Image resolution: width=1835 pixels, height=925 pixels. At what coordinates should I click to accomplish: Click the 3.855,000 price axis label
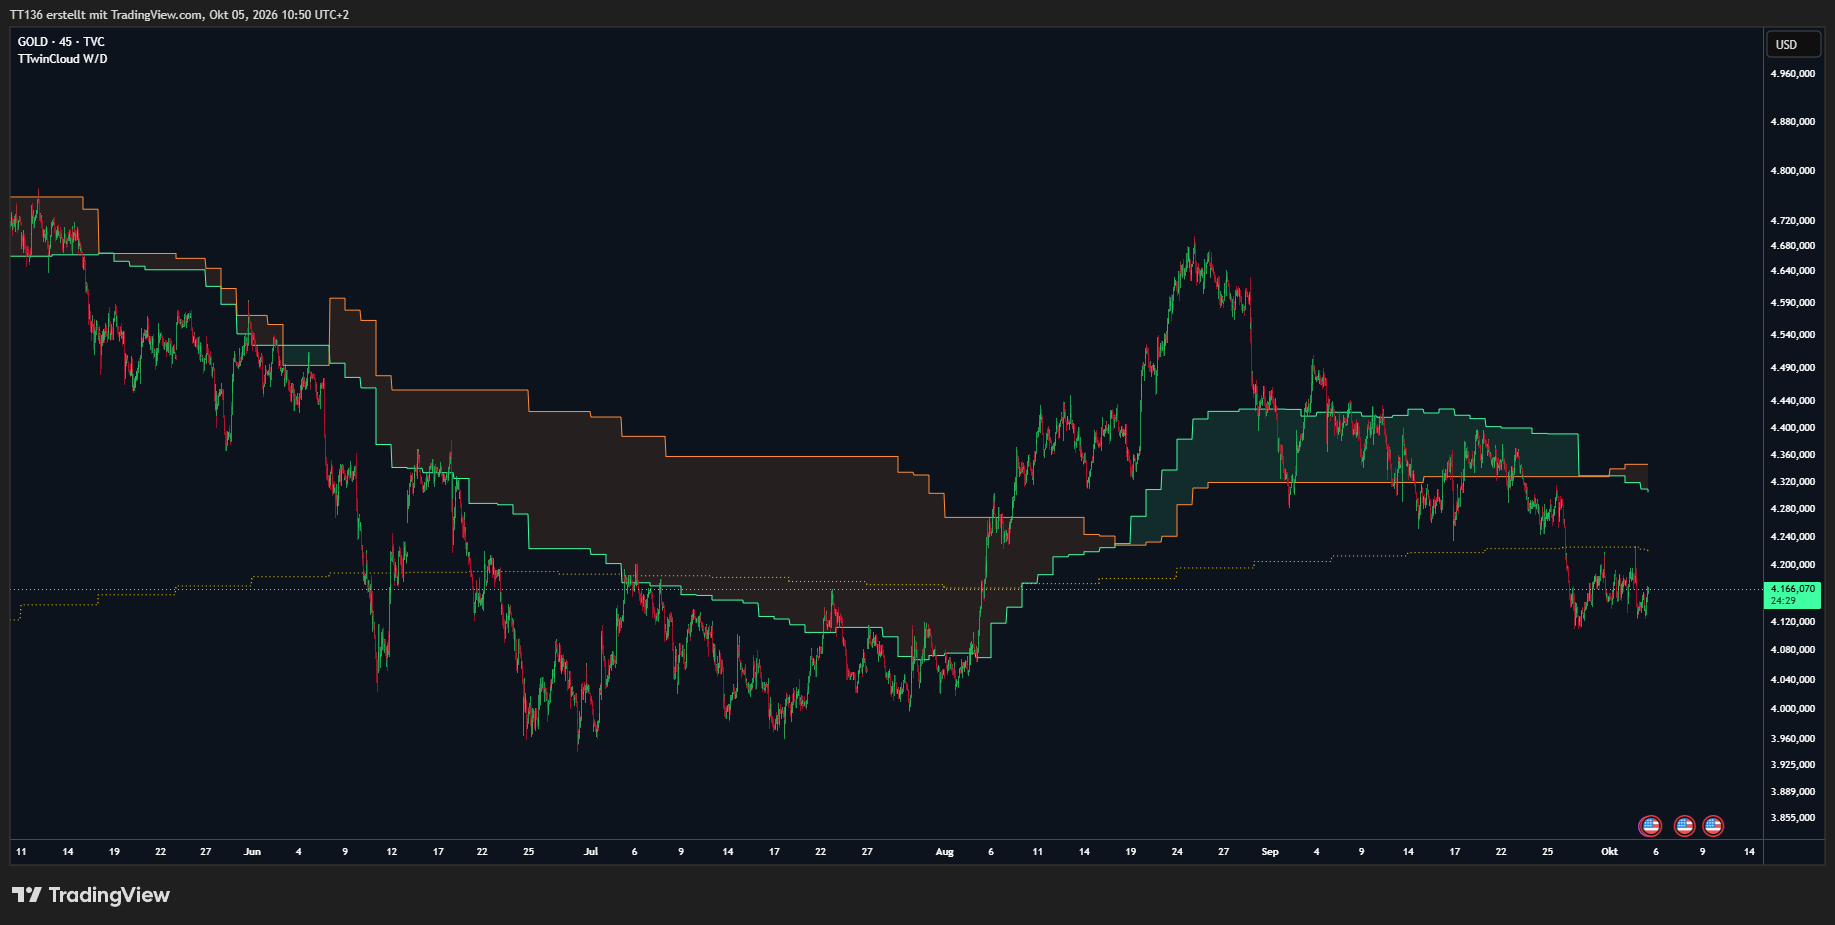coord(1793,818)
